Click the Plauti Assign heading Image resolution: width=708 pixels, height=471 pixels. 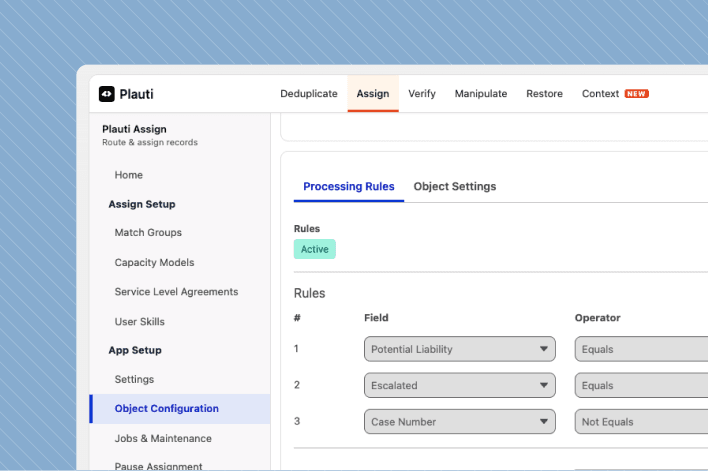[x=134, y=129]
